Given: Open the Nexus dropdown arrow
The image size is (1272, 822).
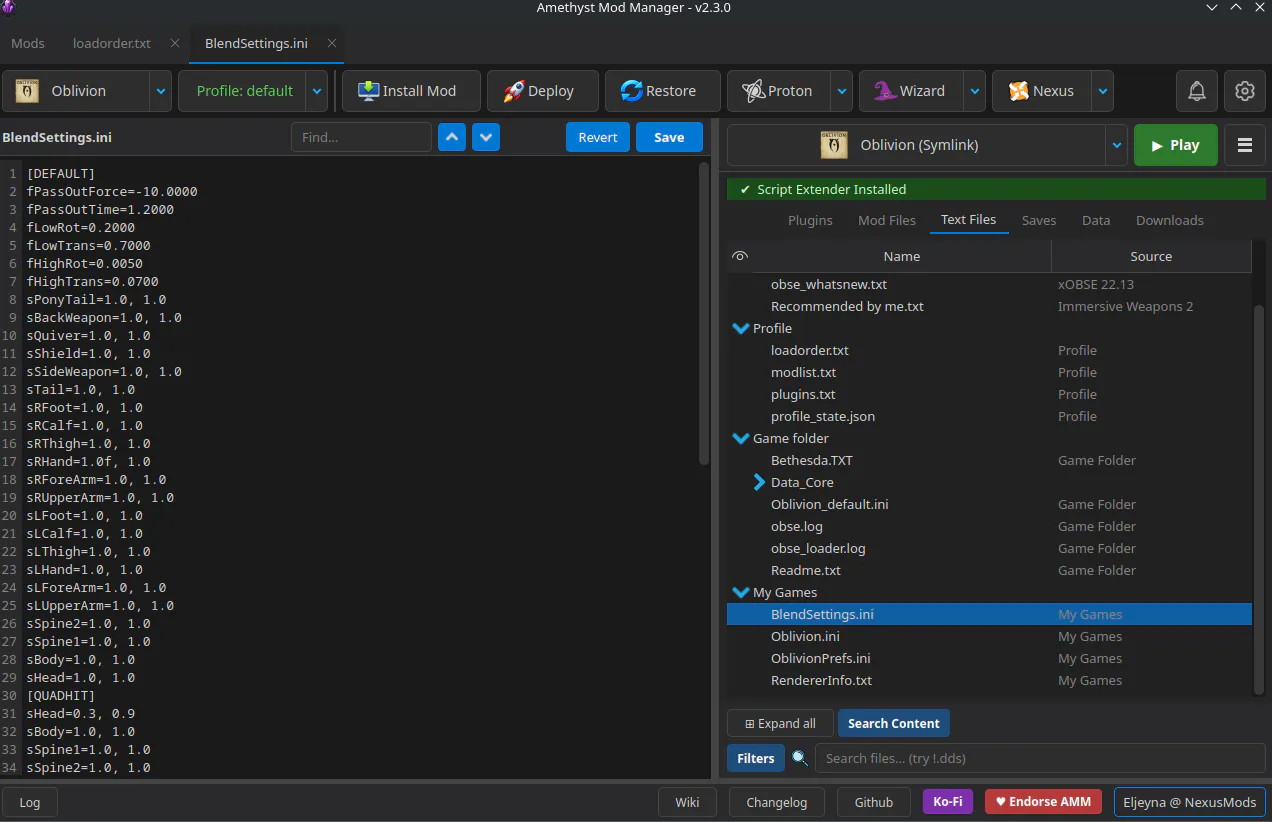Looking at the screenshot, I should click(x=1102, y=91).
